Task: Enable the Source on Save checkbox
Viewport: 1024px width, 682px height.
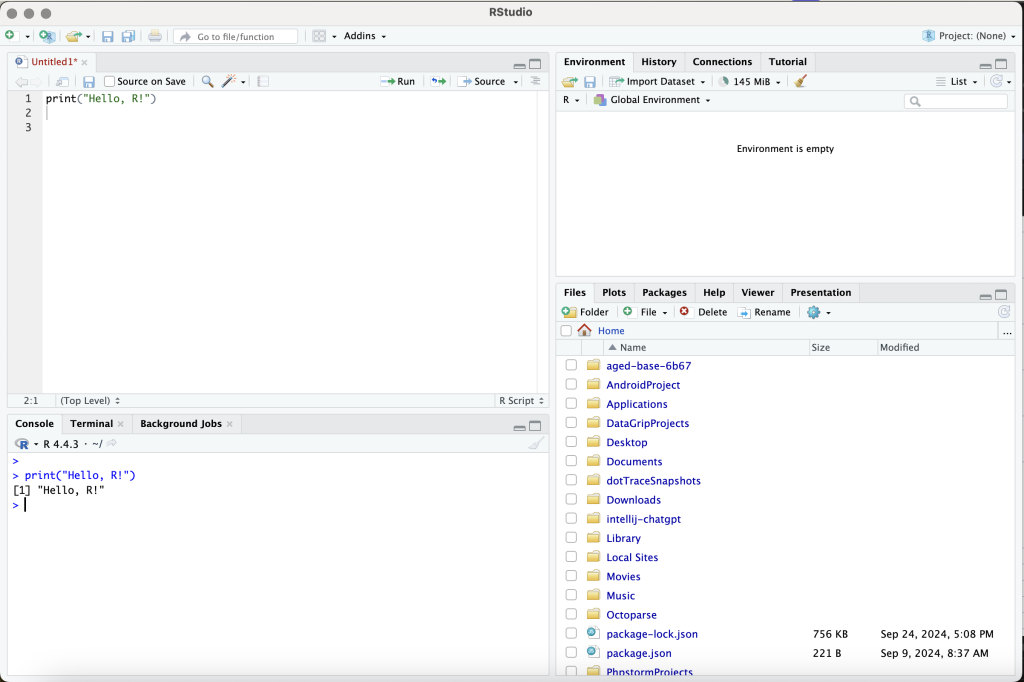Action: (110, 81)
